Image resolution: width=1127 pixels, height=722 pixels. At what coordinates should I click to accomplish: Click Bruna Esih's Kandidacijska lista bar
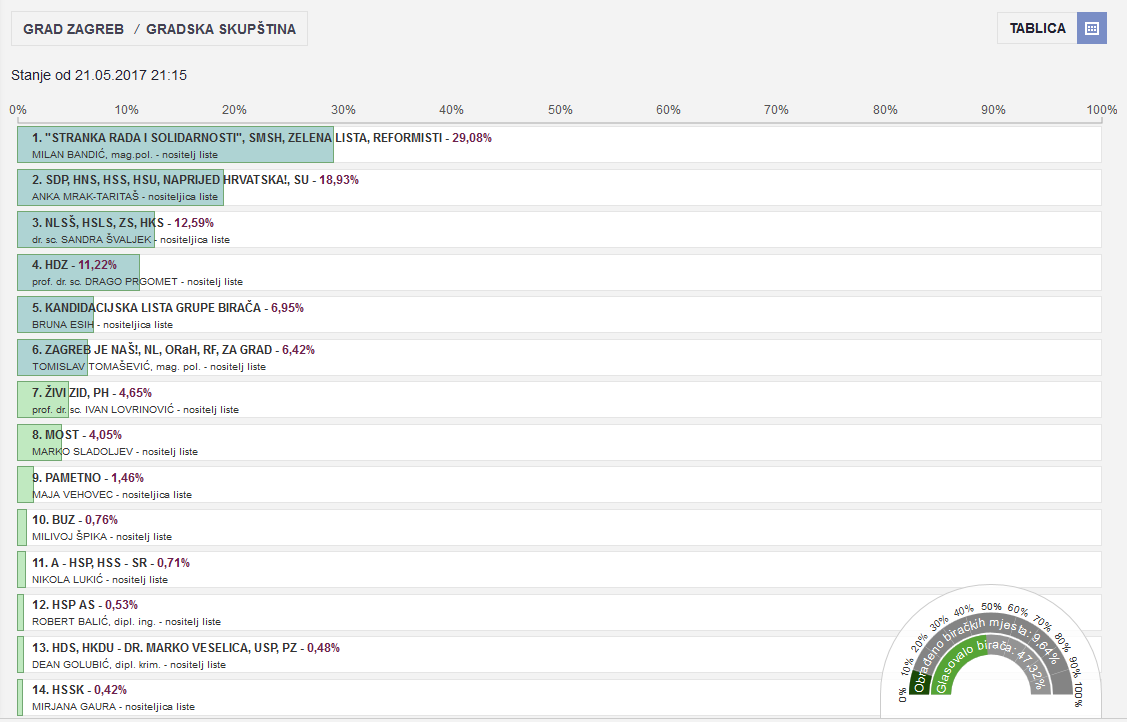pos(55,315)
